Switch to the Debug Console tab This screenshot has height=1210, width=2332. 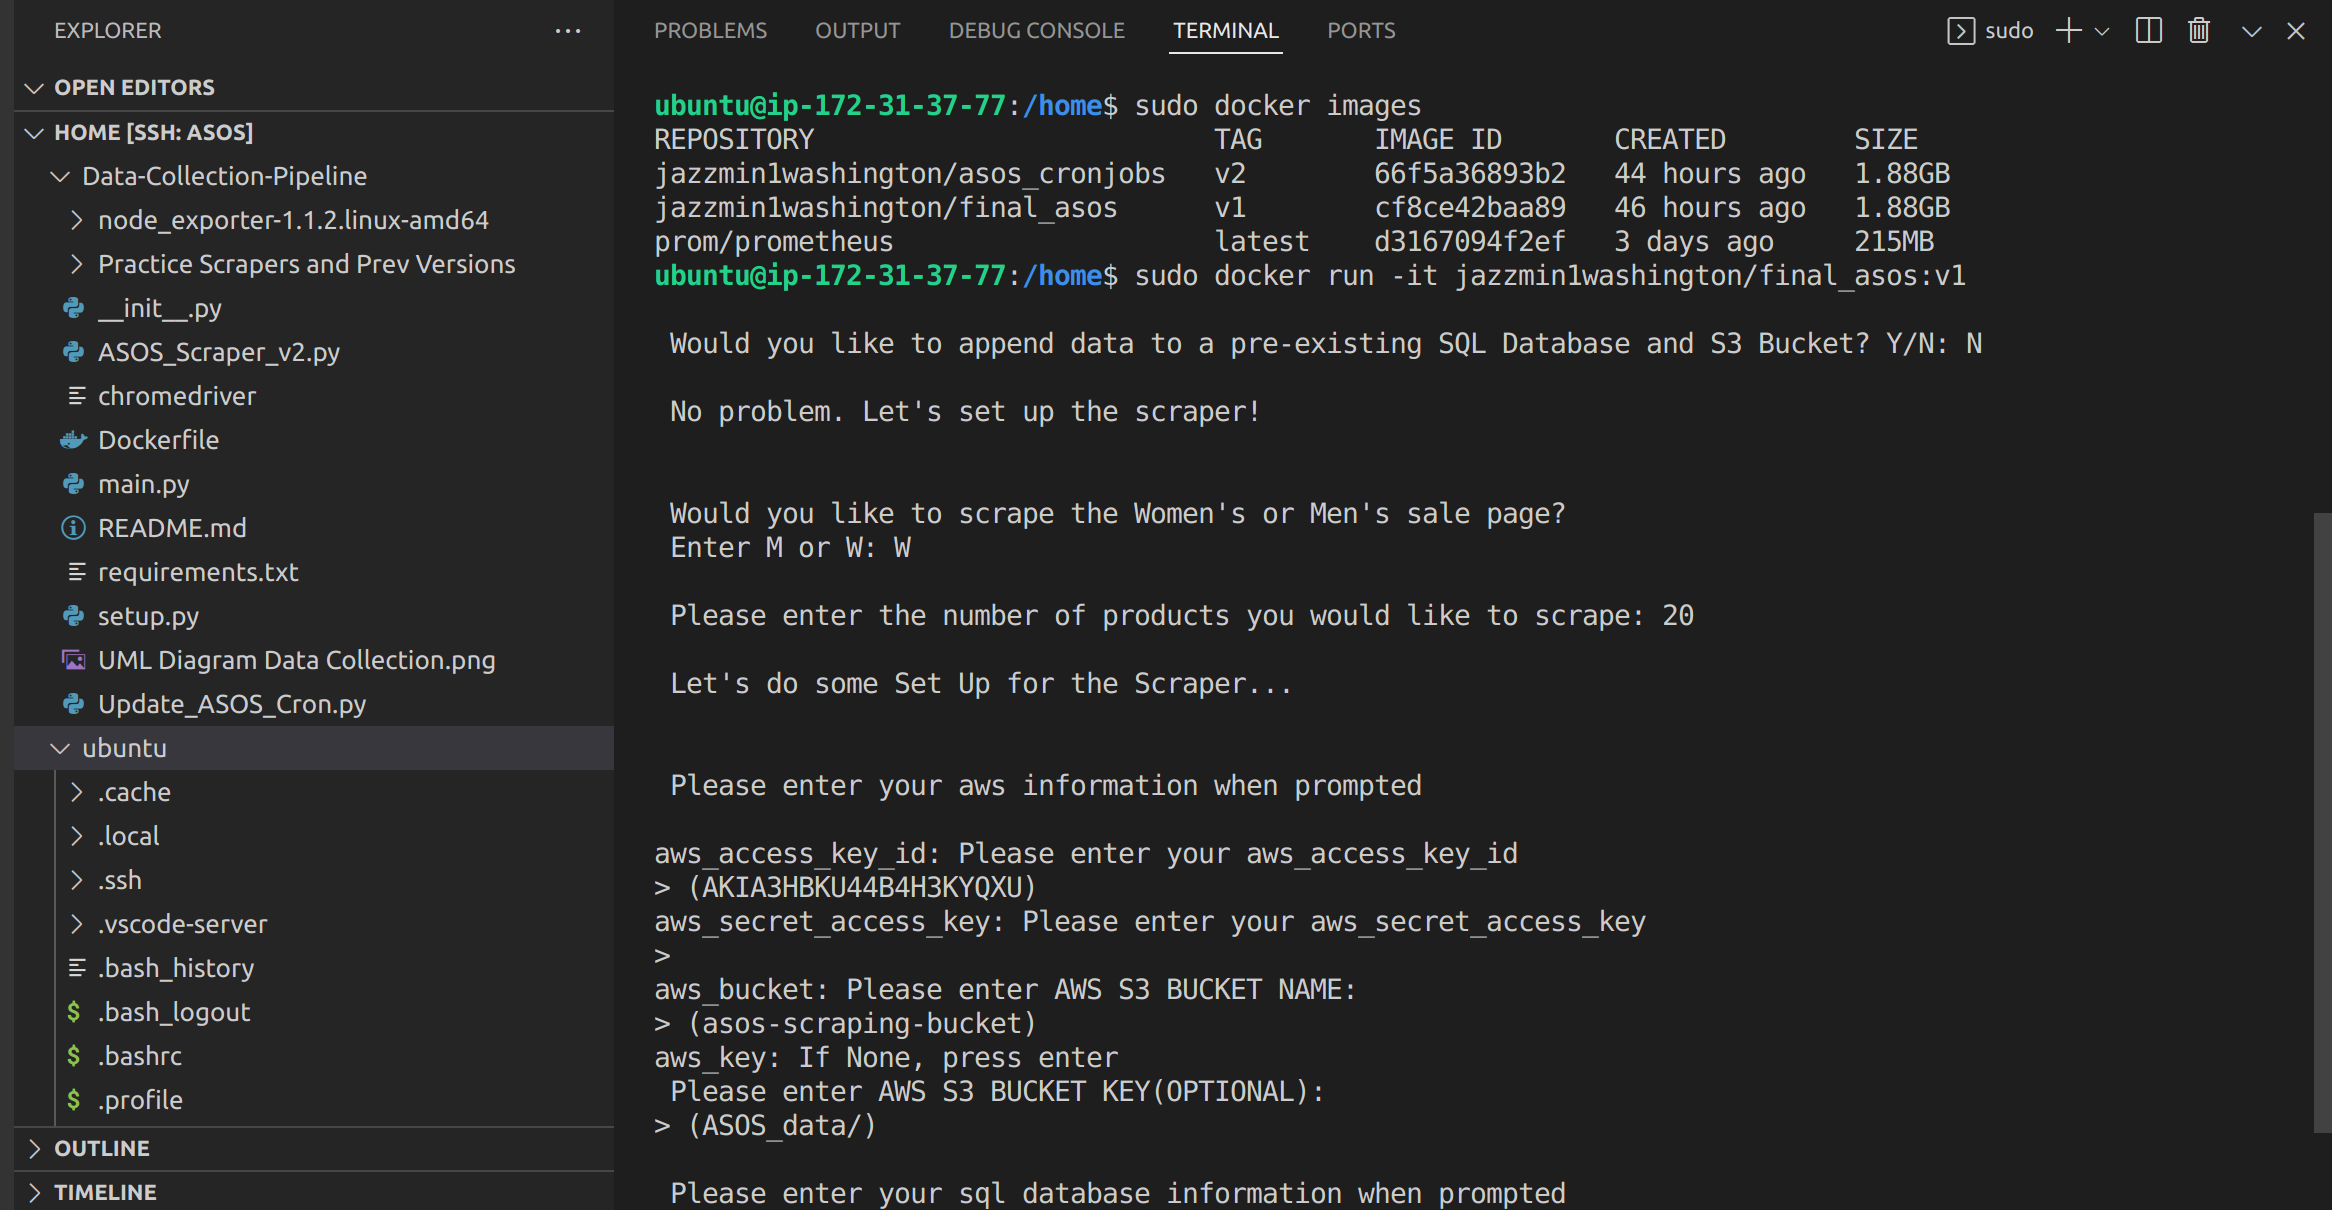(1036, 31)
